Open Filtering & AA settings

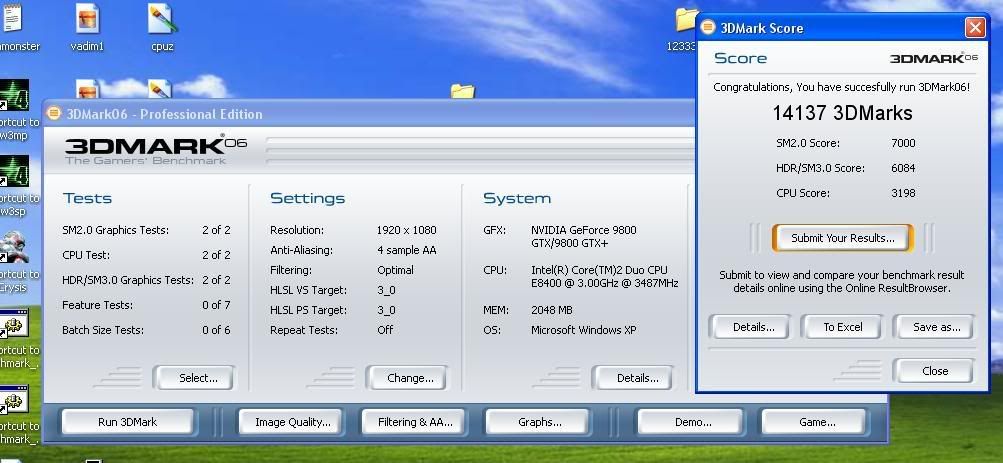(x=415, y=422)
